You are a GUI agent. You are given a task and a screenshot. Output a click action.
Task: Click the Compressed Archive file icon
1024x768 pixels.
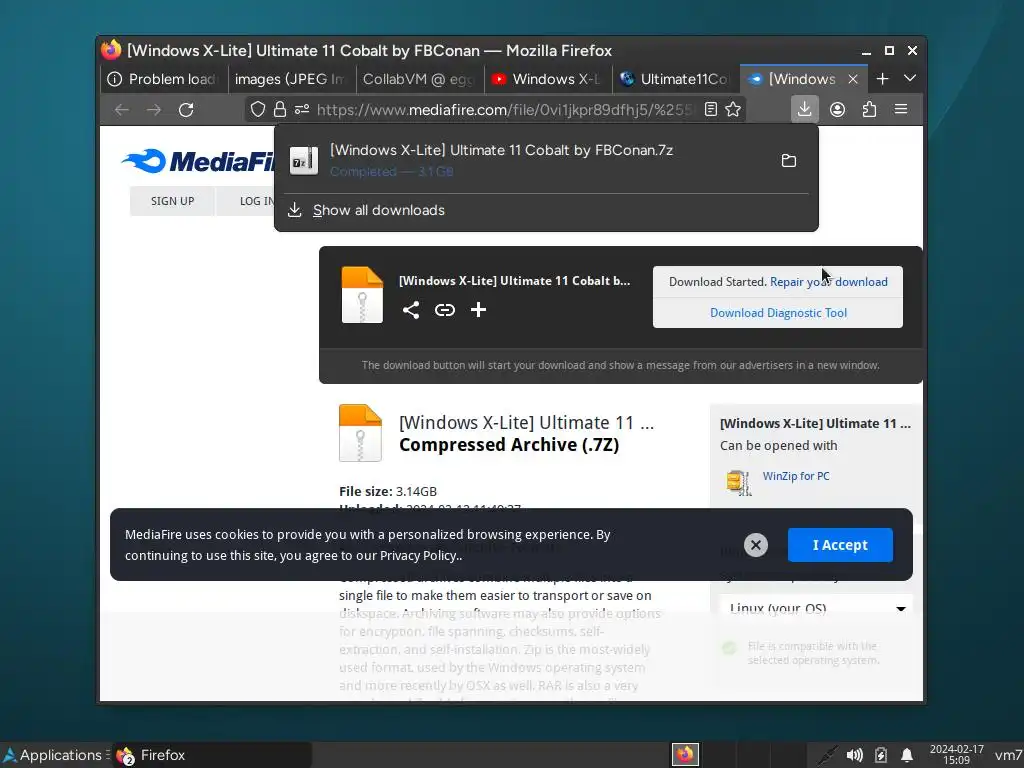360,433
